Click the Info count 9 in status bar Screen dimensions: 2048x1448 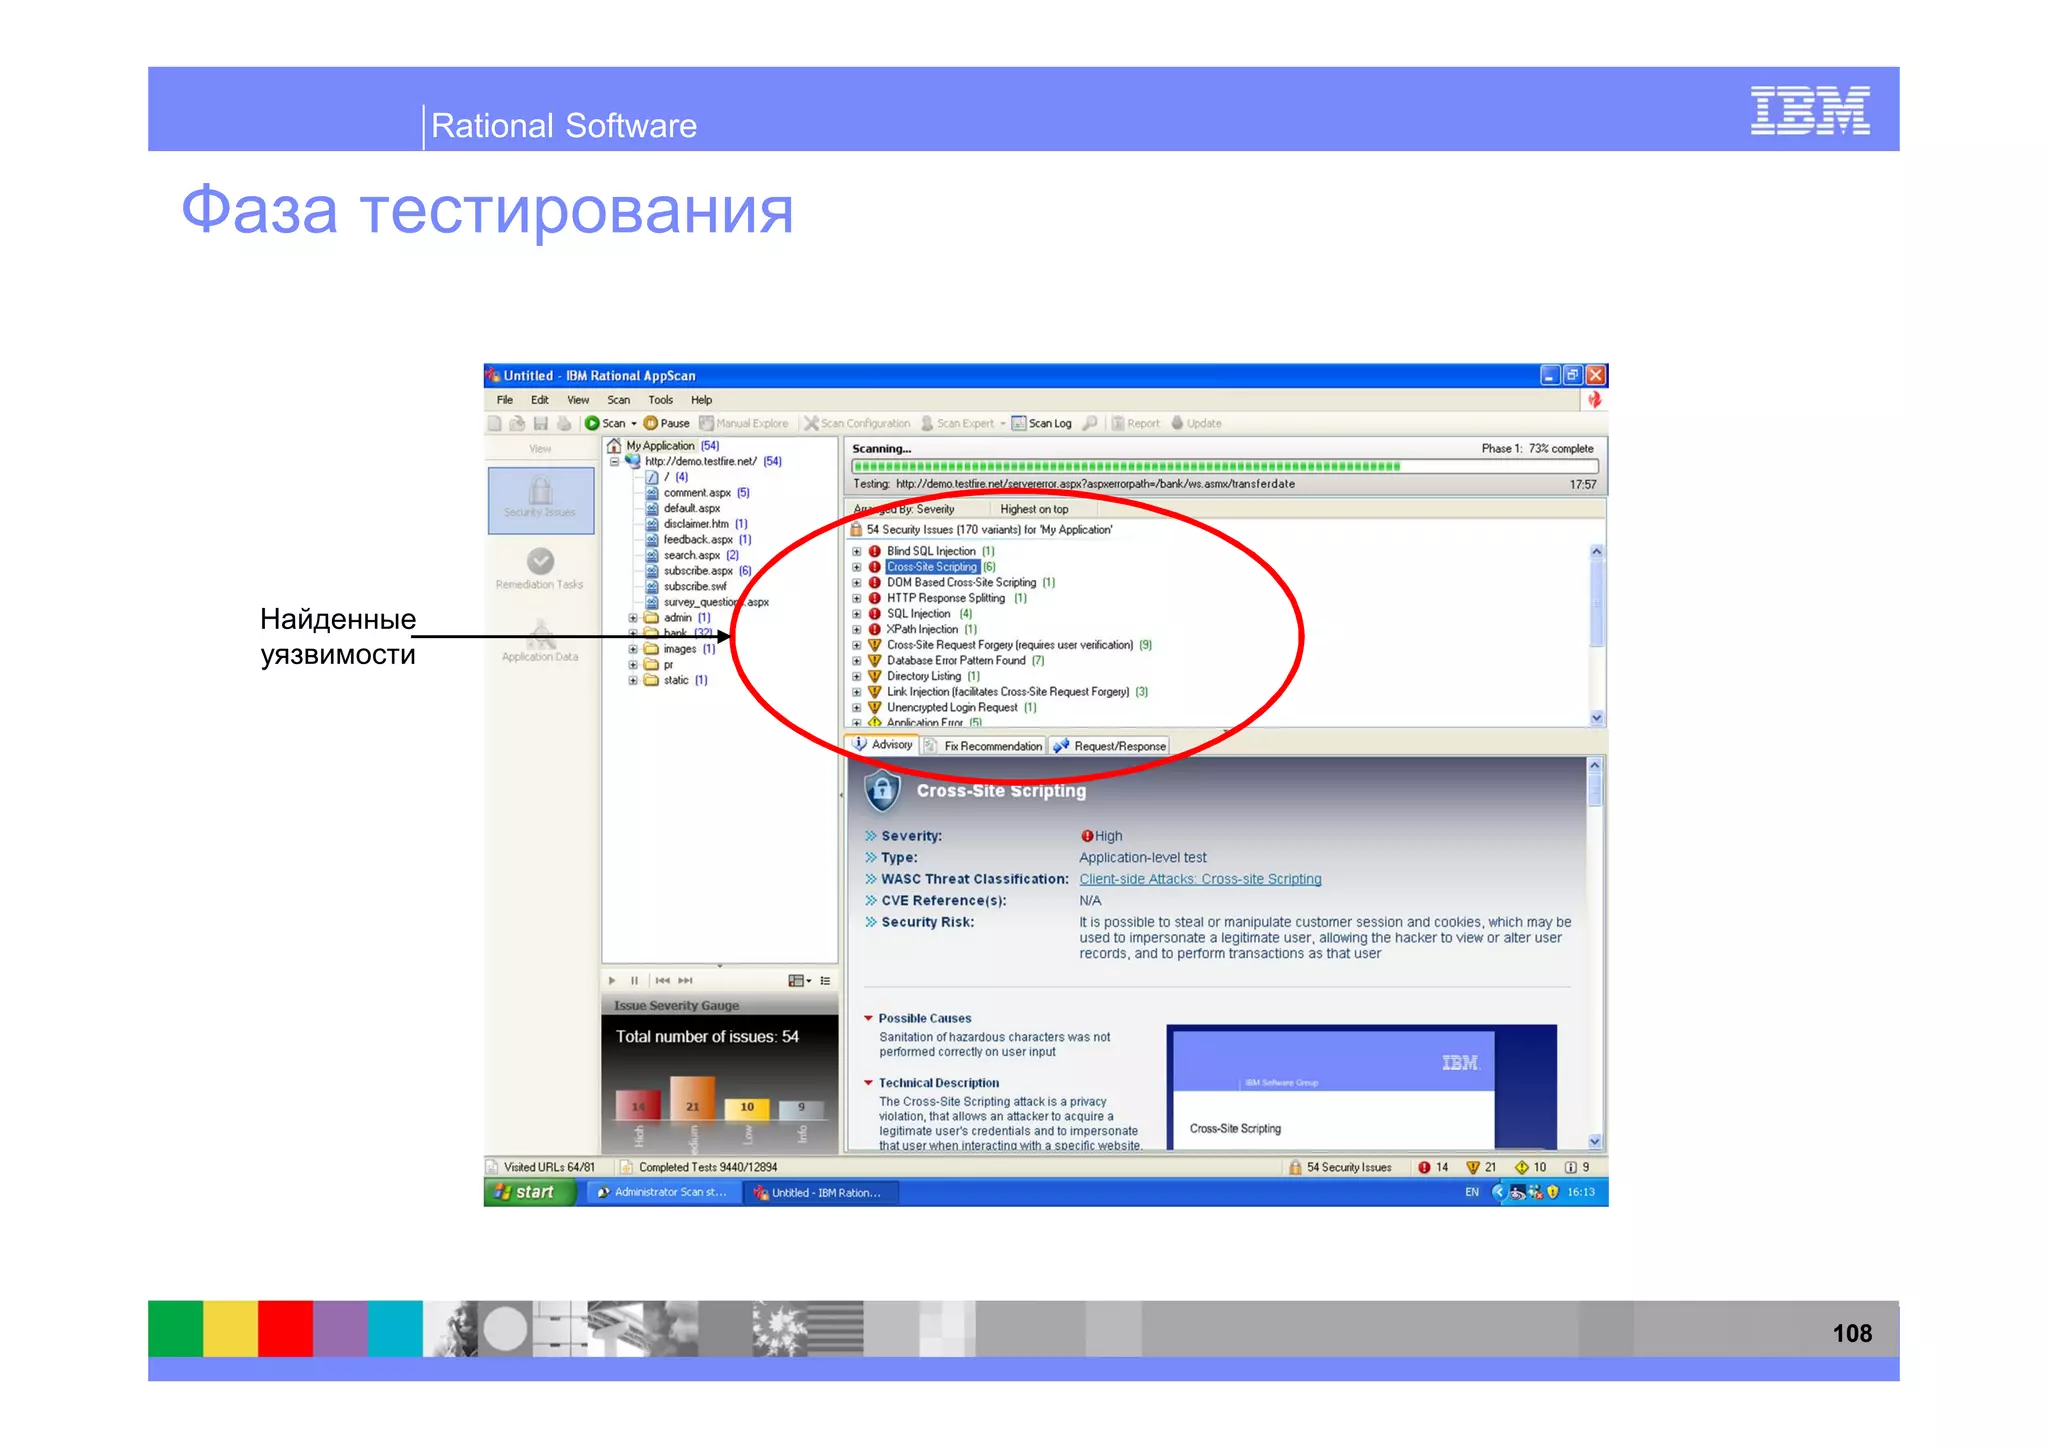pyautogui.click(x=1577, y=1167)
